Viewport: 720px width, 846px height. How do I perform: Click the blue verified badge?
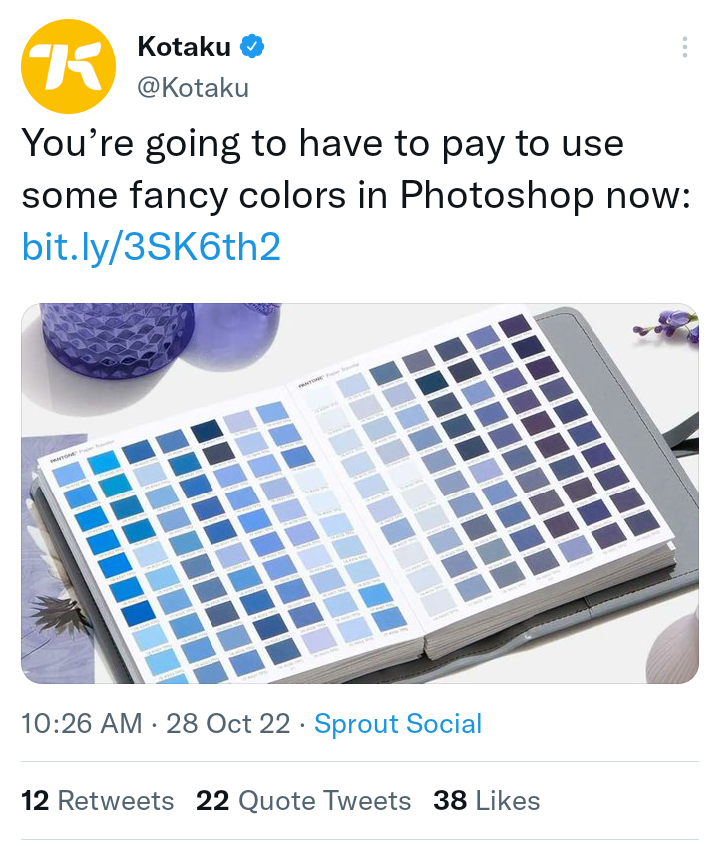click(x=252, y=46)
